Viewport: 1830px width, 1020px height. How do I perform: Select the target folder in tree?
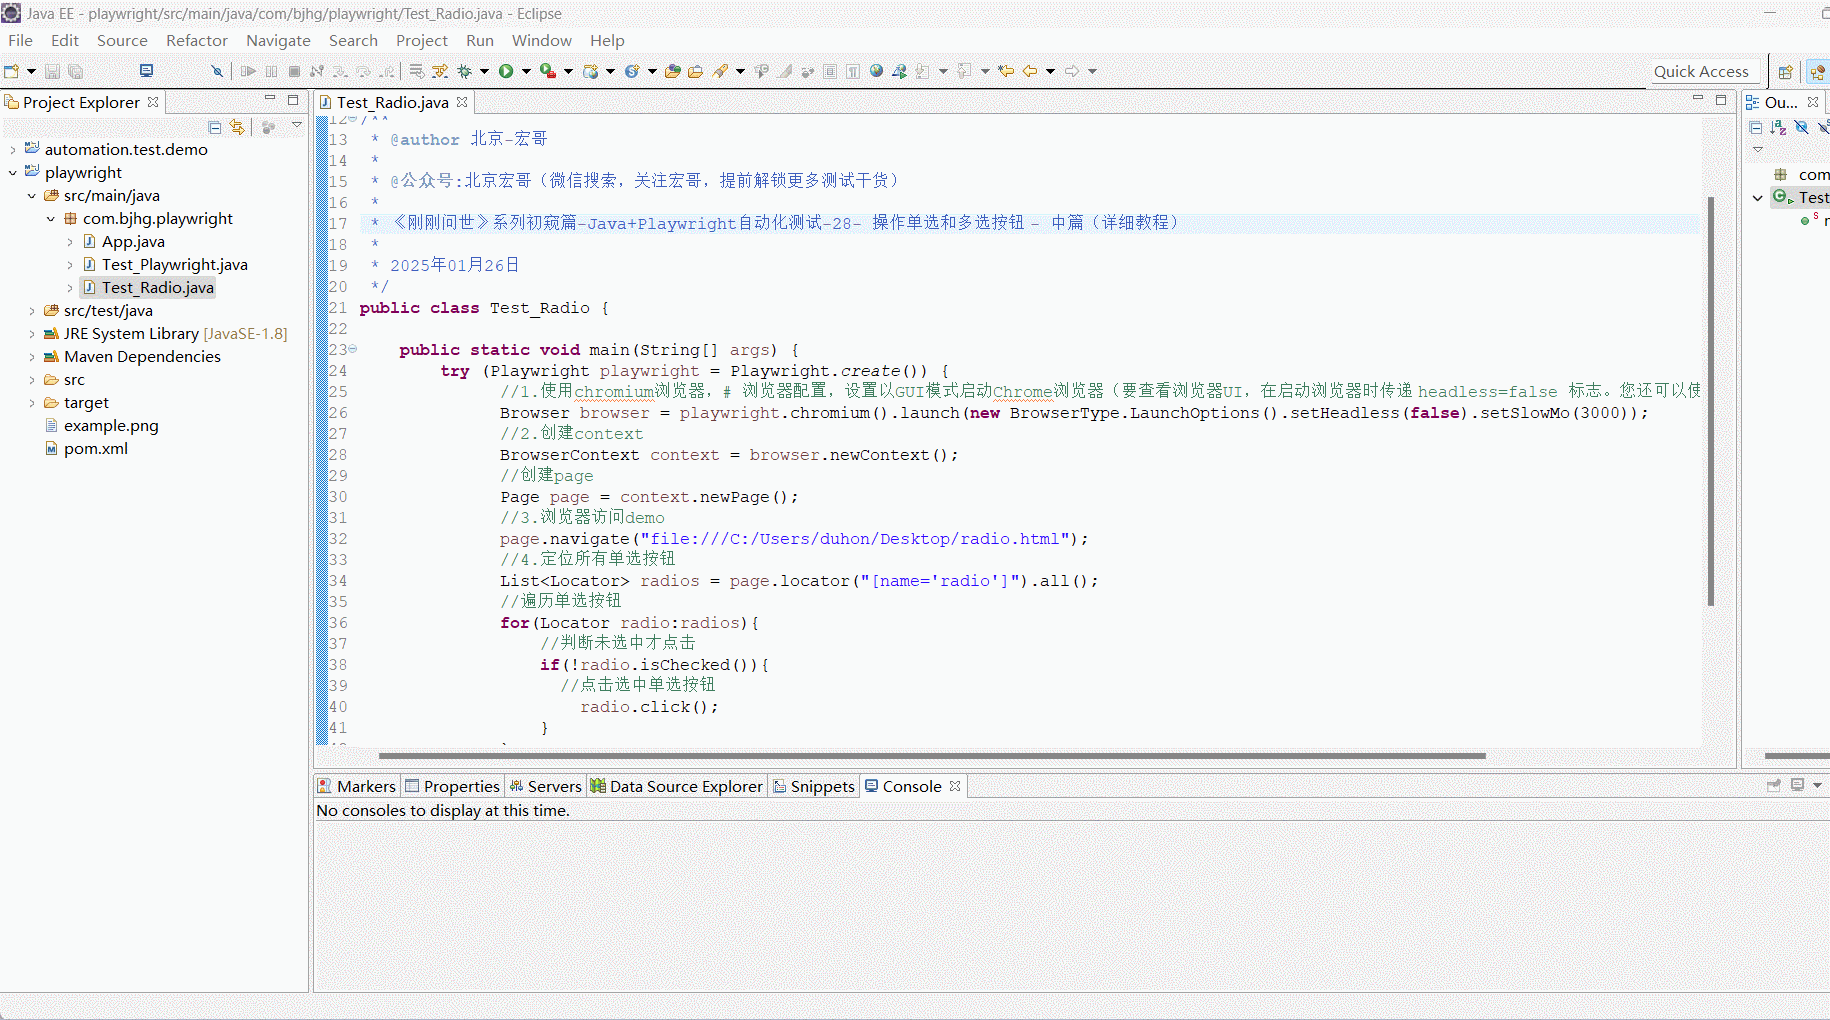point(86,403)
